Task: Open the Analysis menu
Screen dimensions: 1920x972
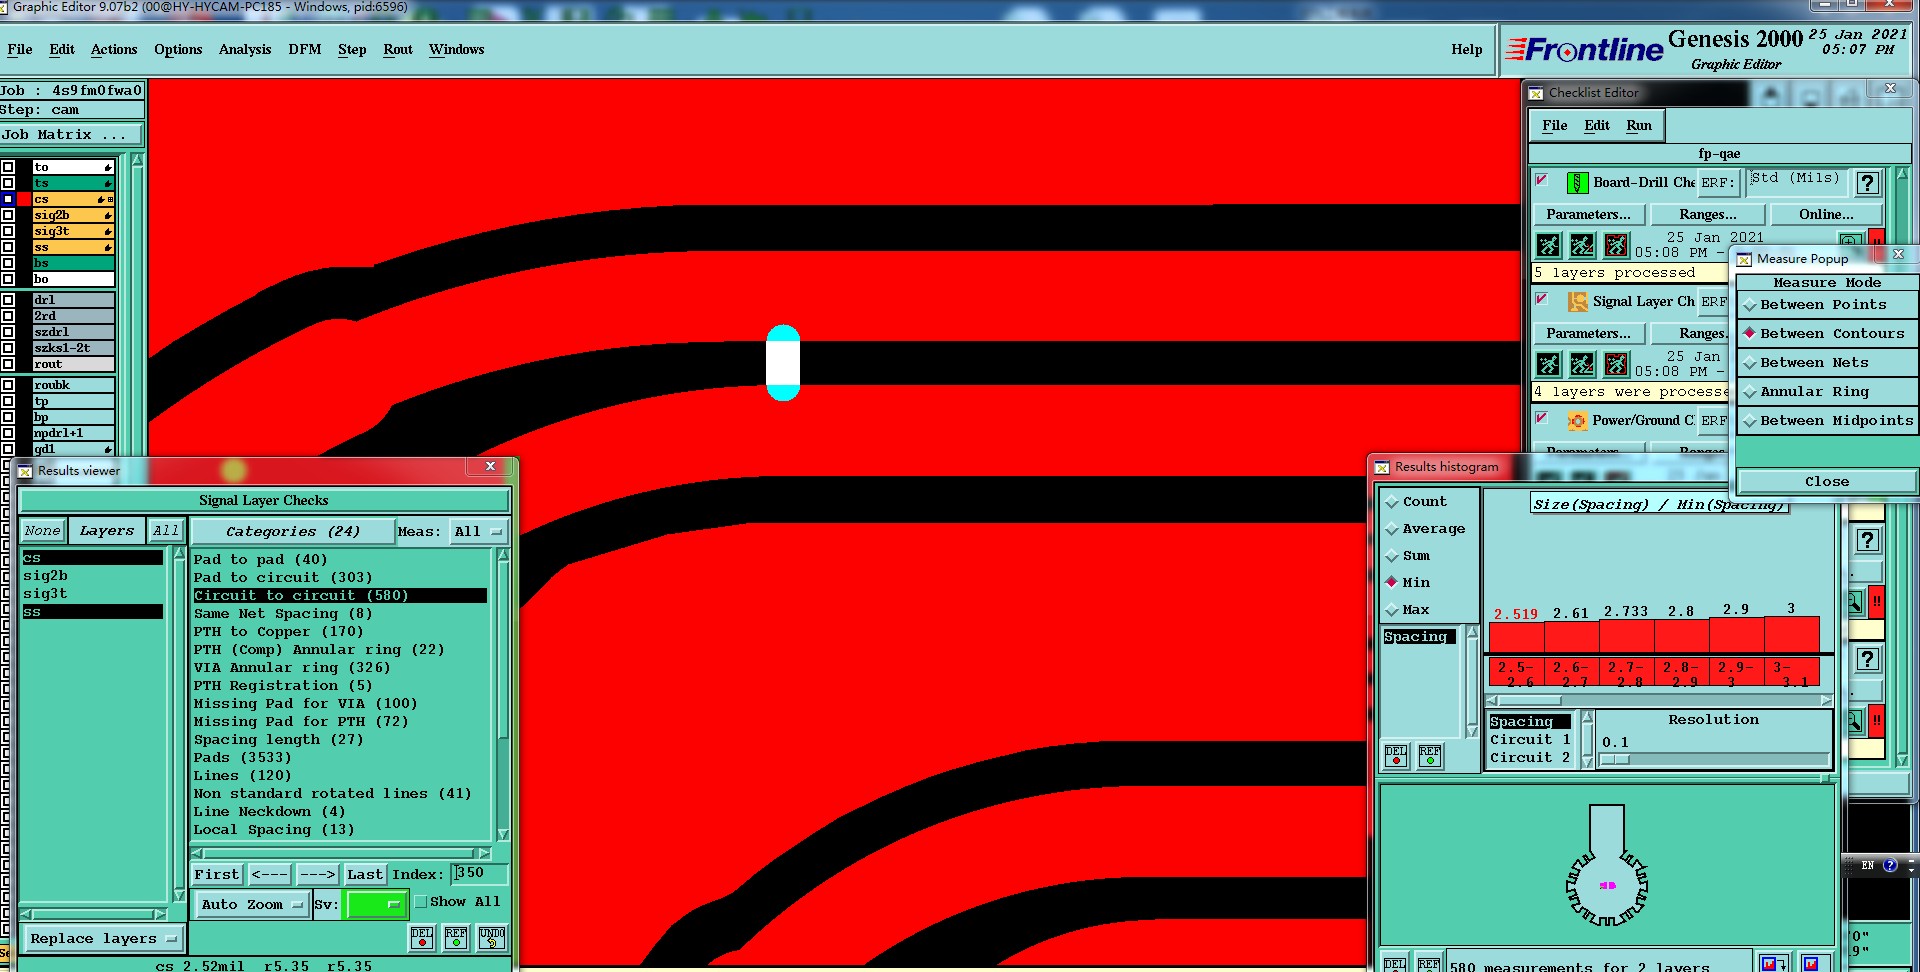Action: 245,49
